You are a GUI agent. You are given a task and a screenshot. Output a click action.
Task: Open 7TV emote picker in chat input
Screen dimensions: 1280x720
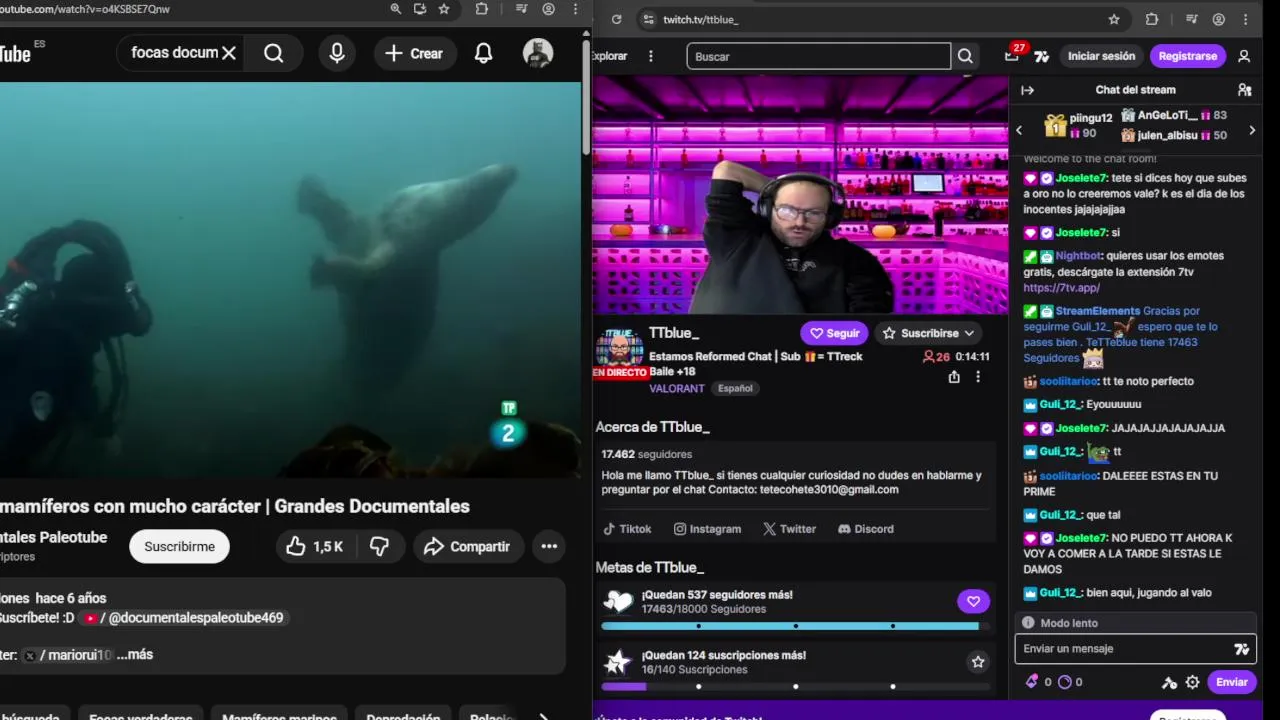(x=1242, y=649)
